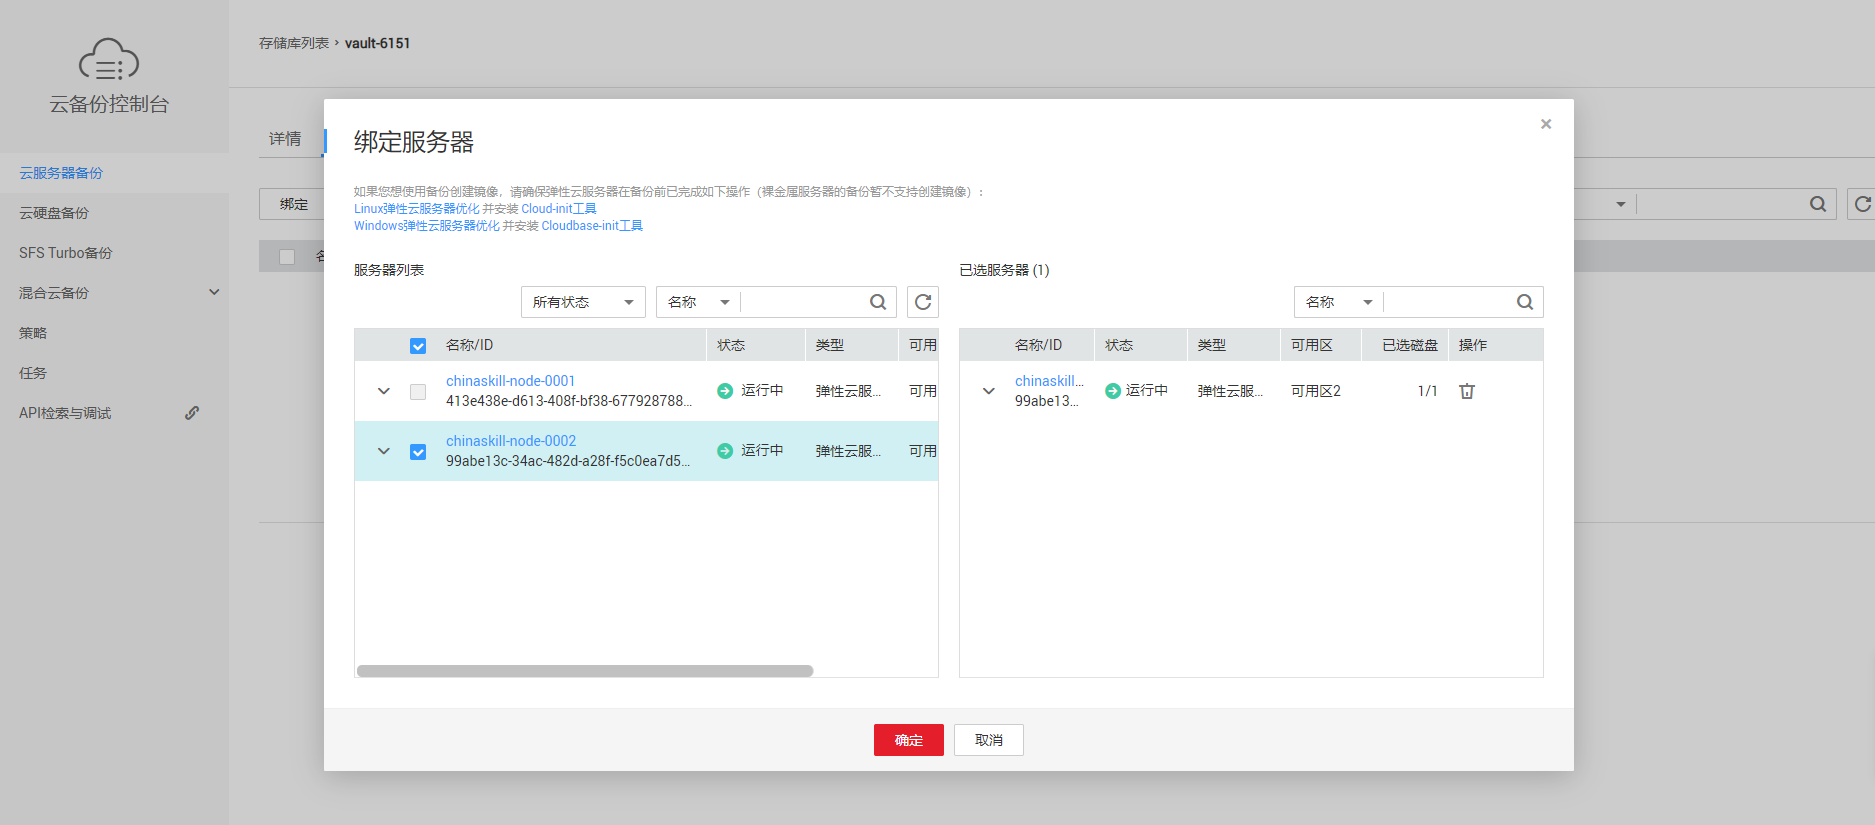Select SFS Turbo备份 in the sidebar

tap(66, 253)
